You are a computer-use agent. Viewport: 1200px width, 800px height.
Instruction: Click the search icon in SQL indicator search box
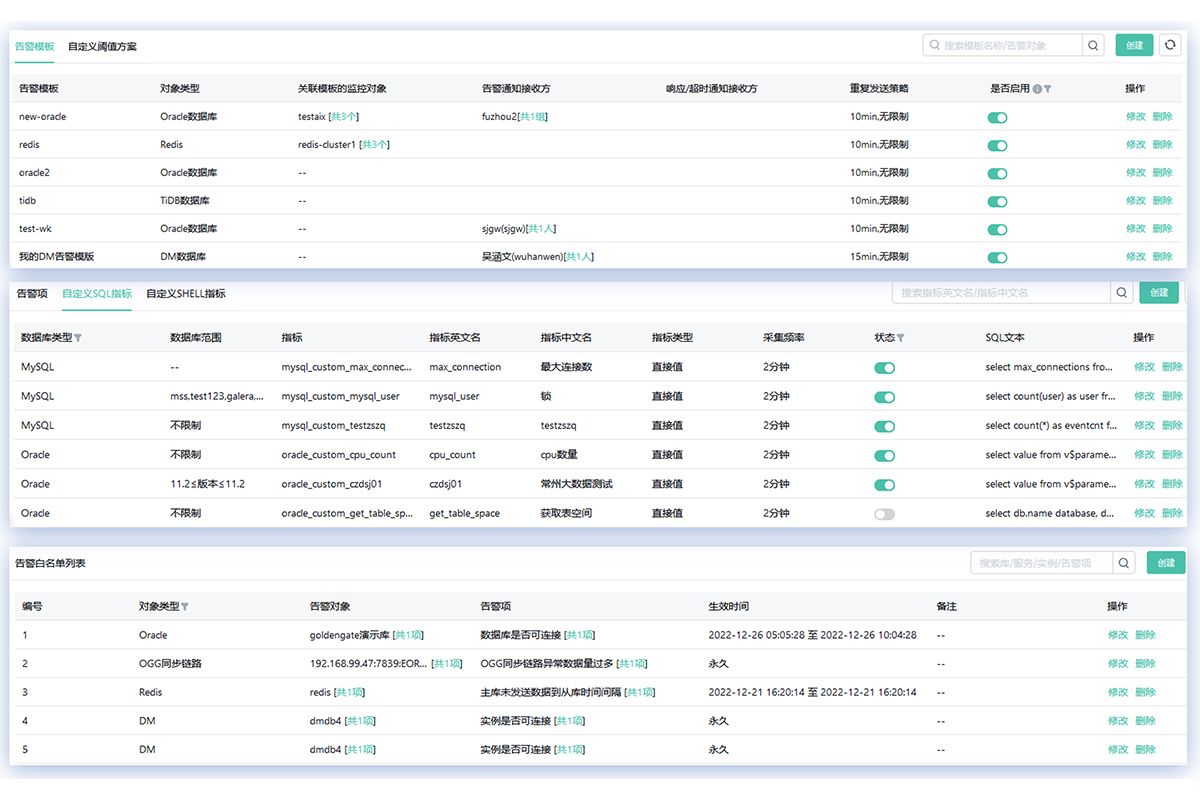pos(1122,293)
